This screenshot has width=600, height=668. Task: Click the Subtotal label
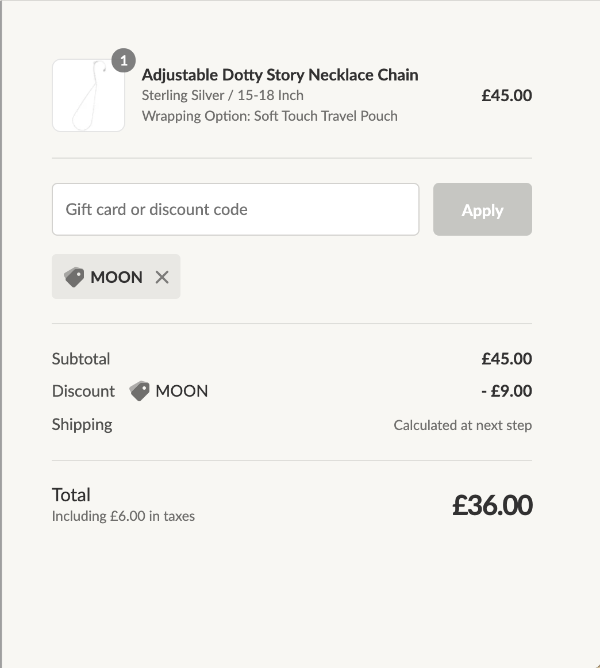click(x=81, y=359)
